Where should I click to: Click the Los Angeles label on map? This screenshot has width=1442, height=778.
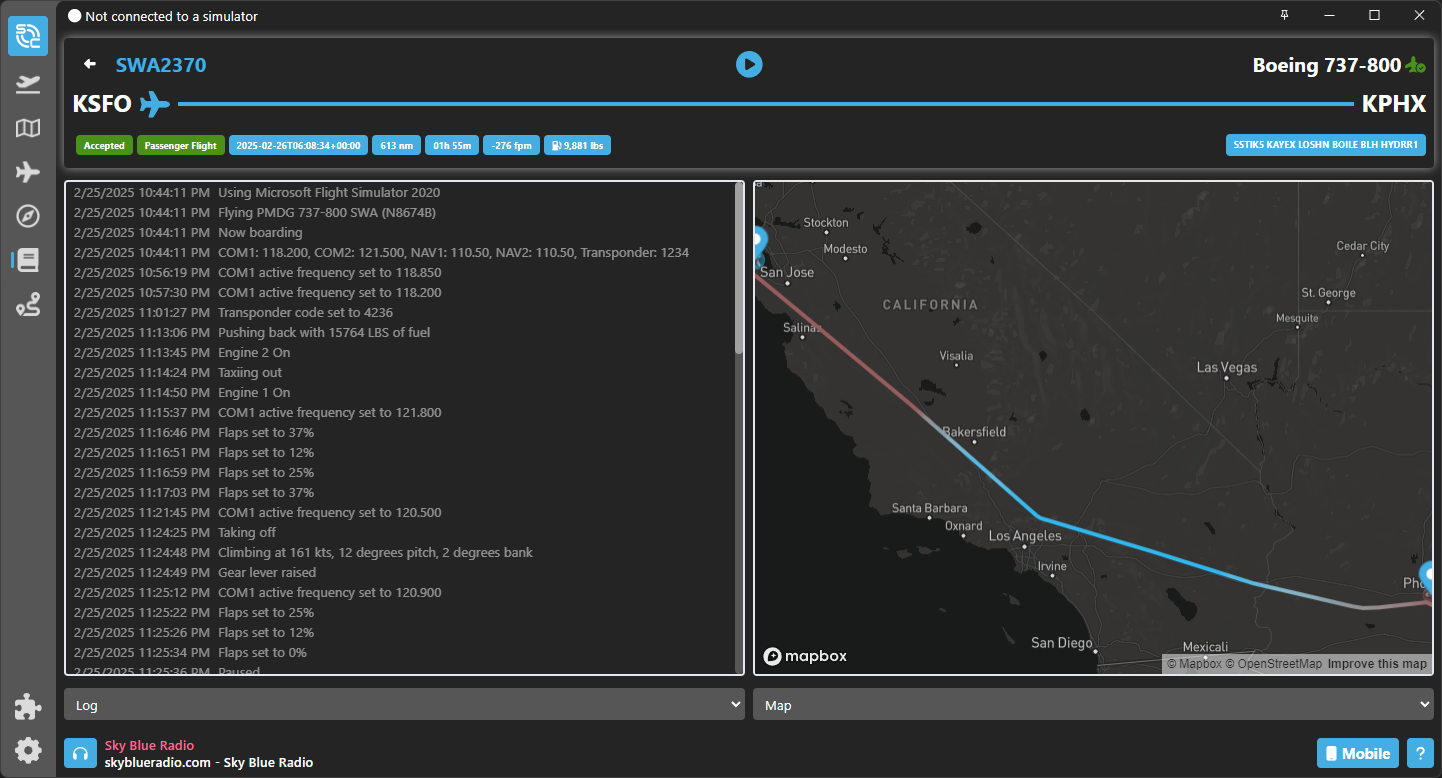point(1025,536)
